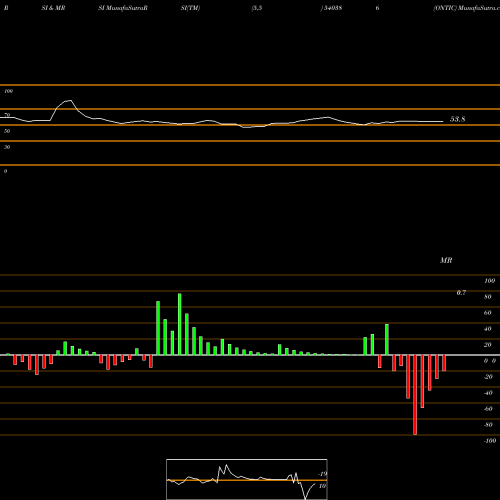The height and width of the screenshot is (500, 500).
Task: Click the RSI axis label 30
Action: 7,147
